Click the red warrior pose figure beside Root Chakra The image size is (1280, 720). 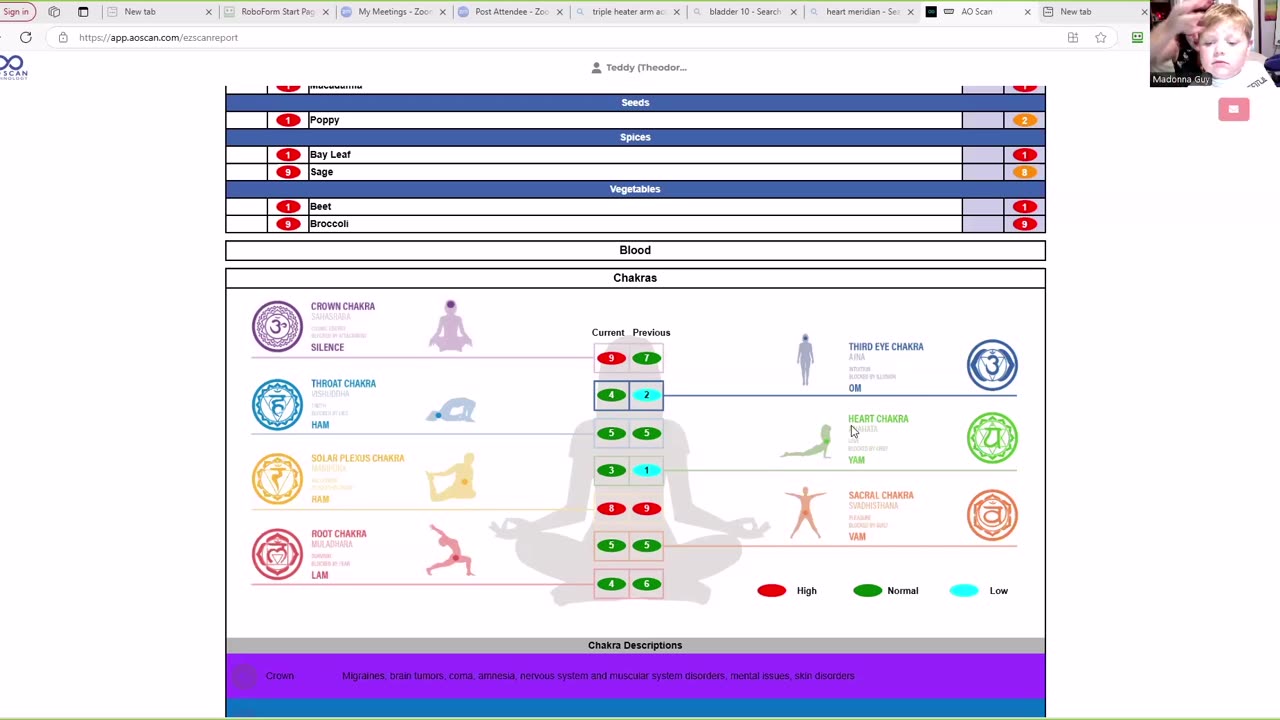[x=450, y=550]
